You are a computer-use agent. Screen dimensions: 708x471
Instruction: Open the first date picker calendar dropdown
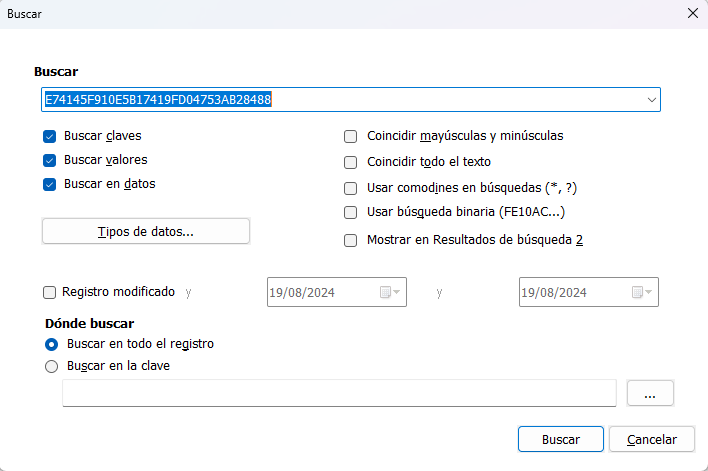[x=389, y=293]
